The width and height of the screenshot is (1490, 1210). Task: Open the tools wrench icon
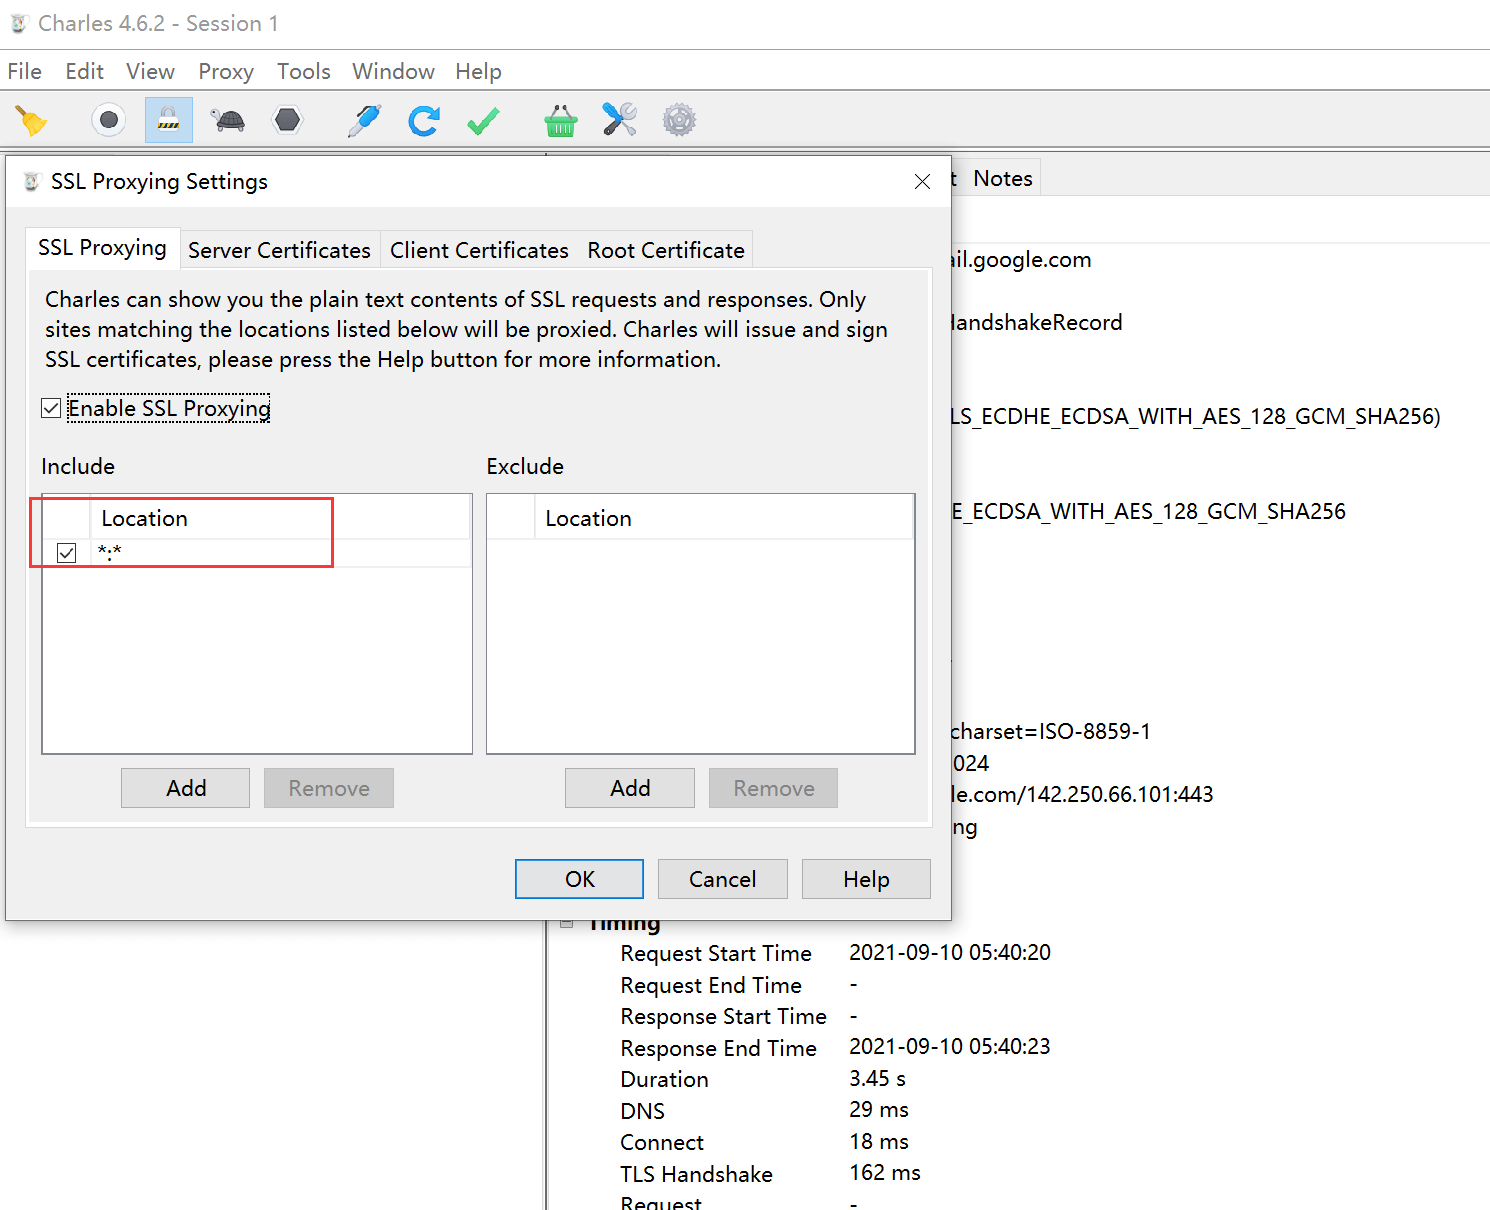620,121
